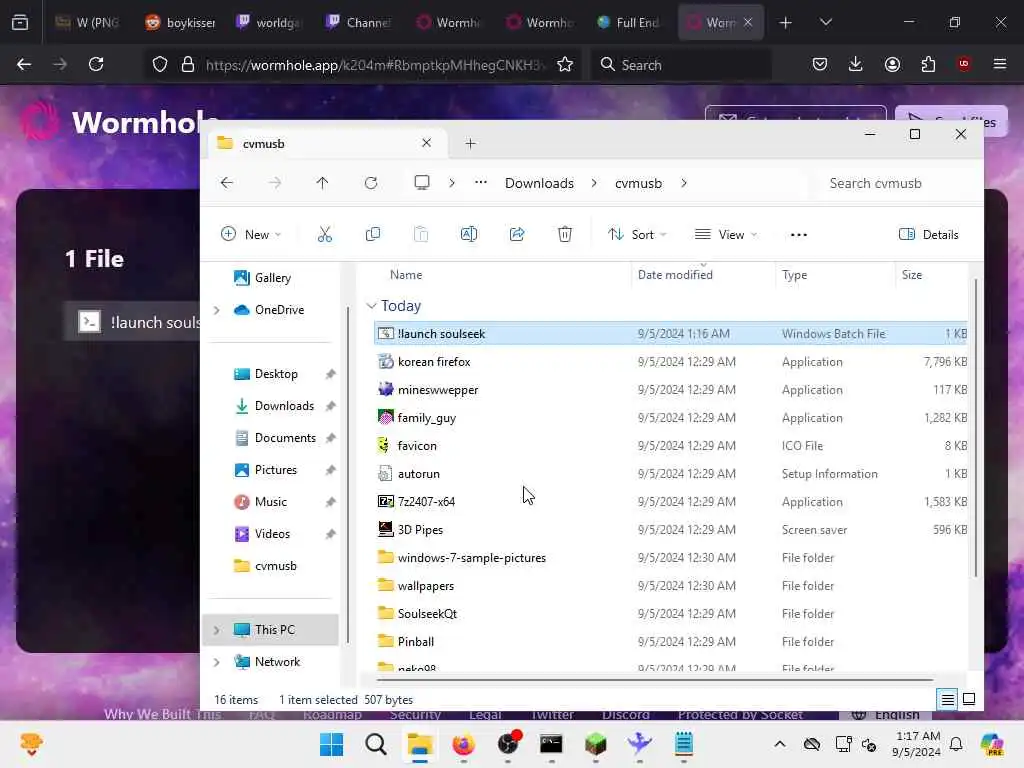
Task: Open terminal from the taskbar
Action: tap(551, 744)
